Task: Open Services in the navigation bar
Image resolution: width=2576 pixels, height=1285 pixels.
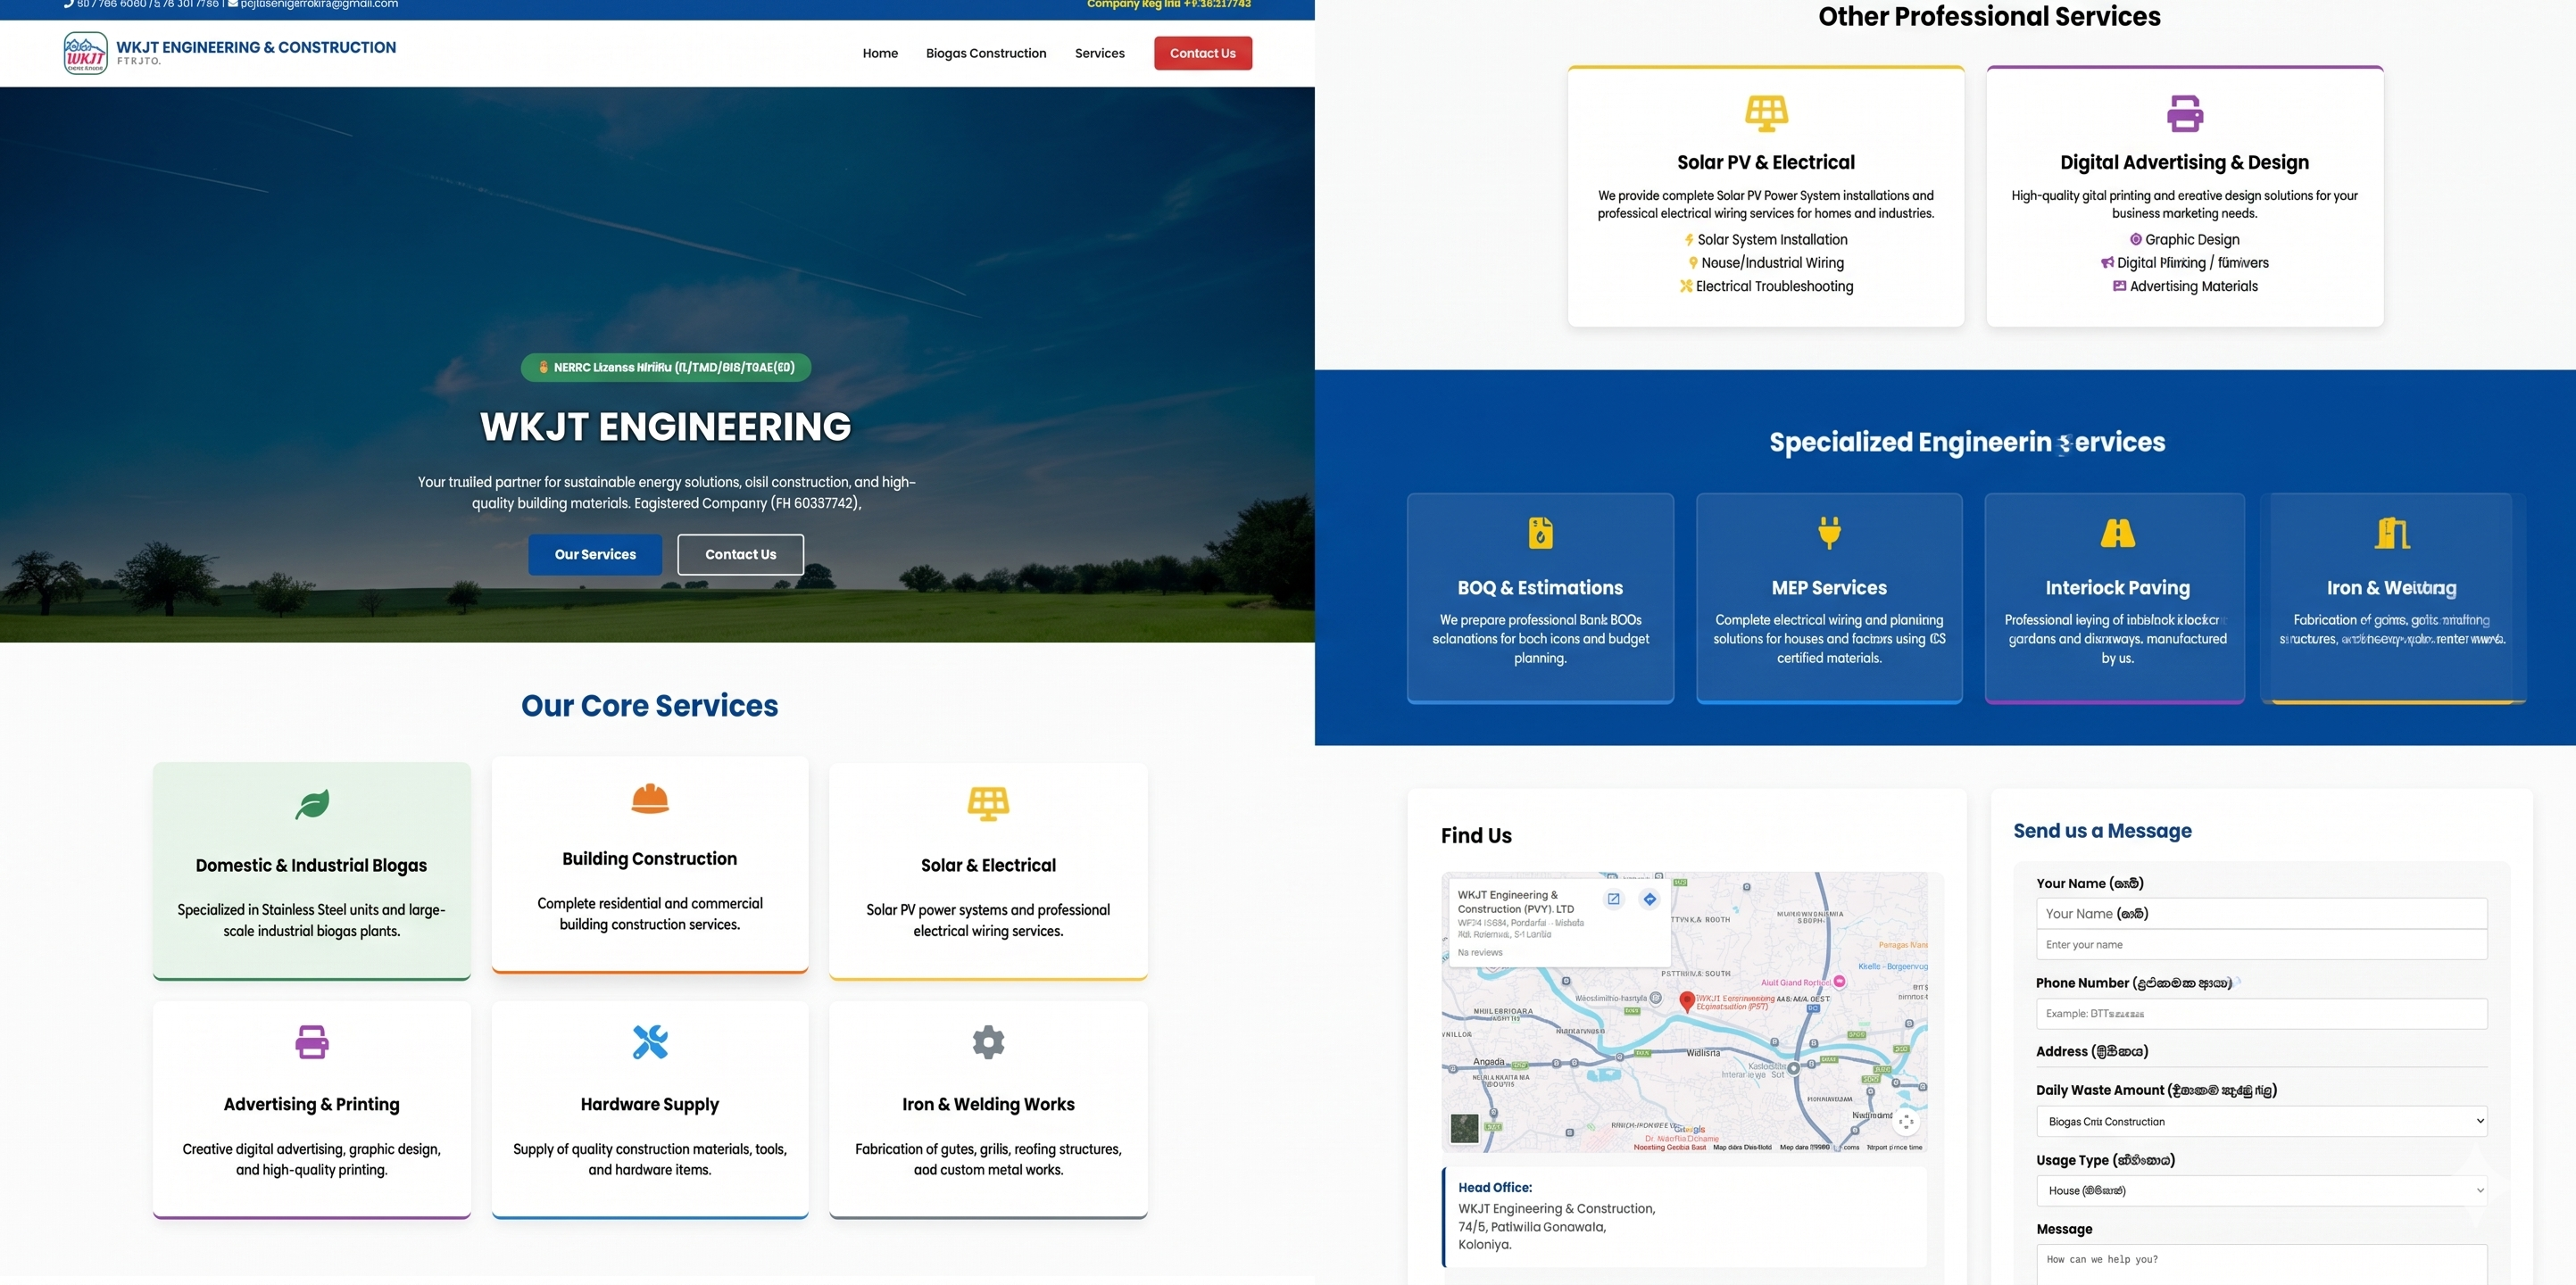Action: tap(1099, 53)
